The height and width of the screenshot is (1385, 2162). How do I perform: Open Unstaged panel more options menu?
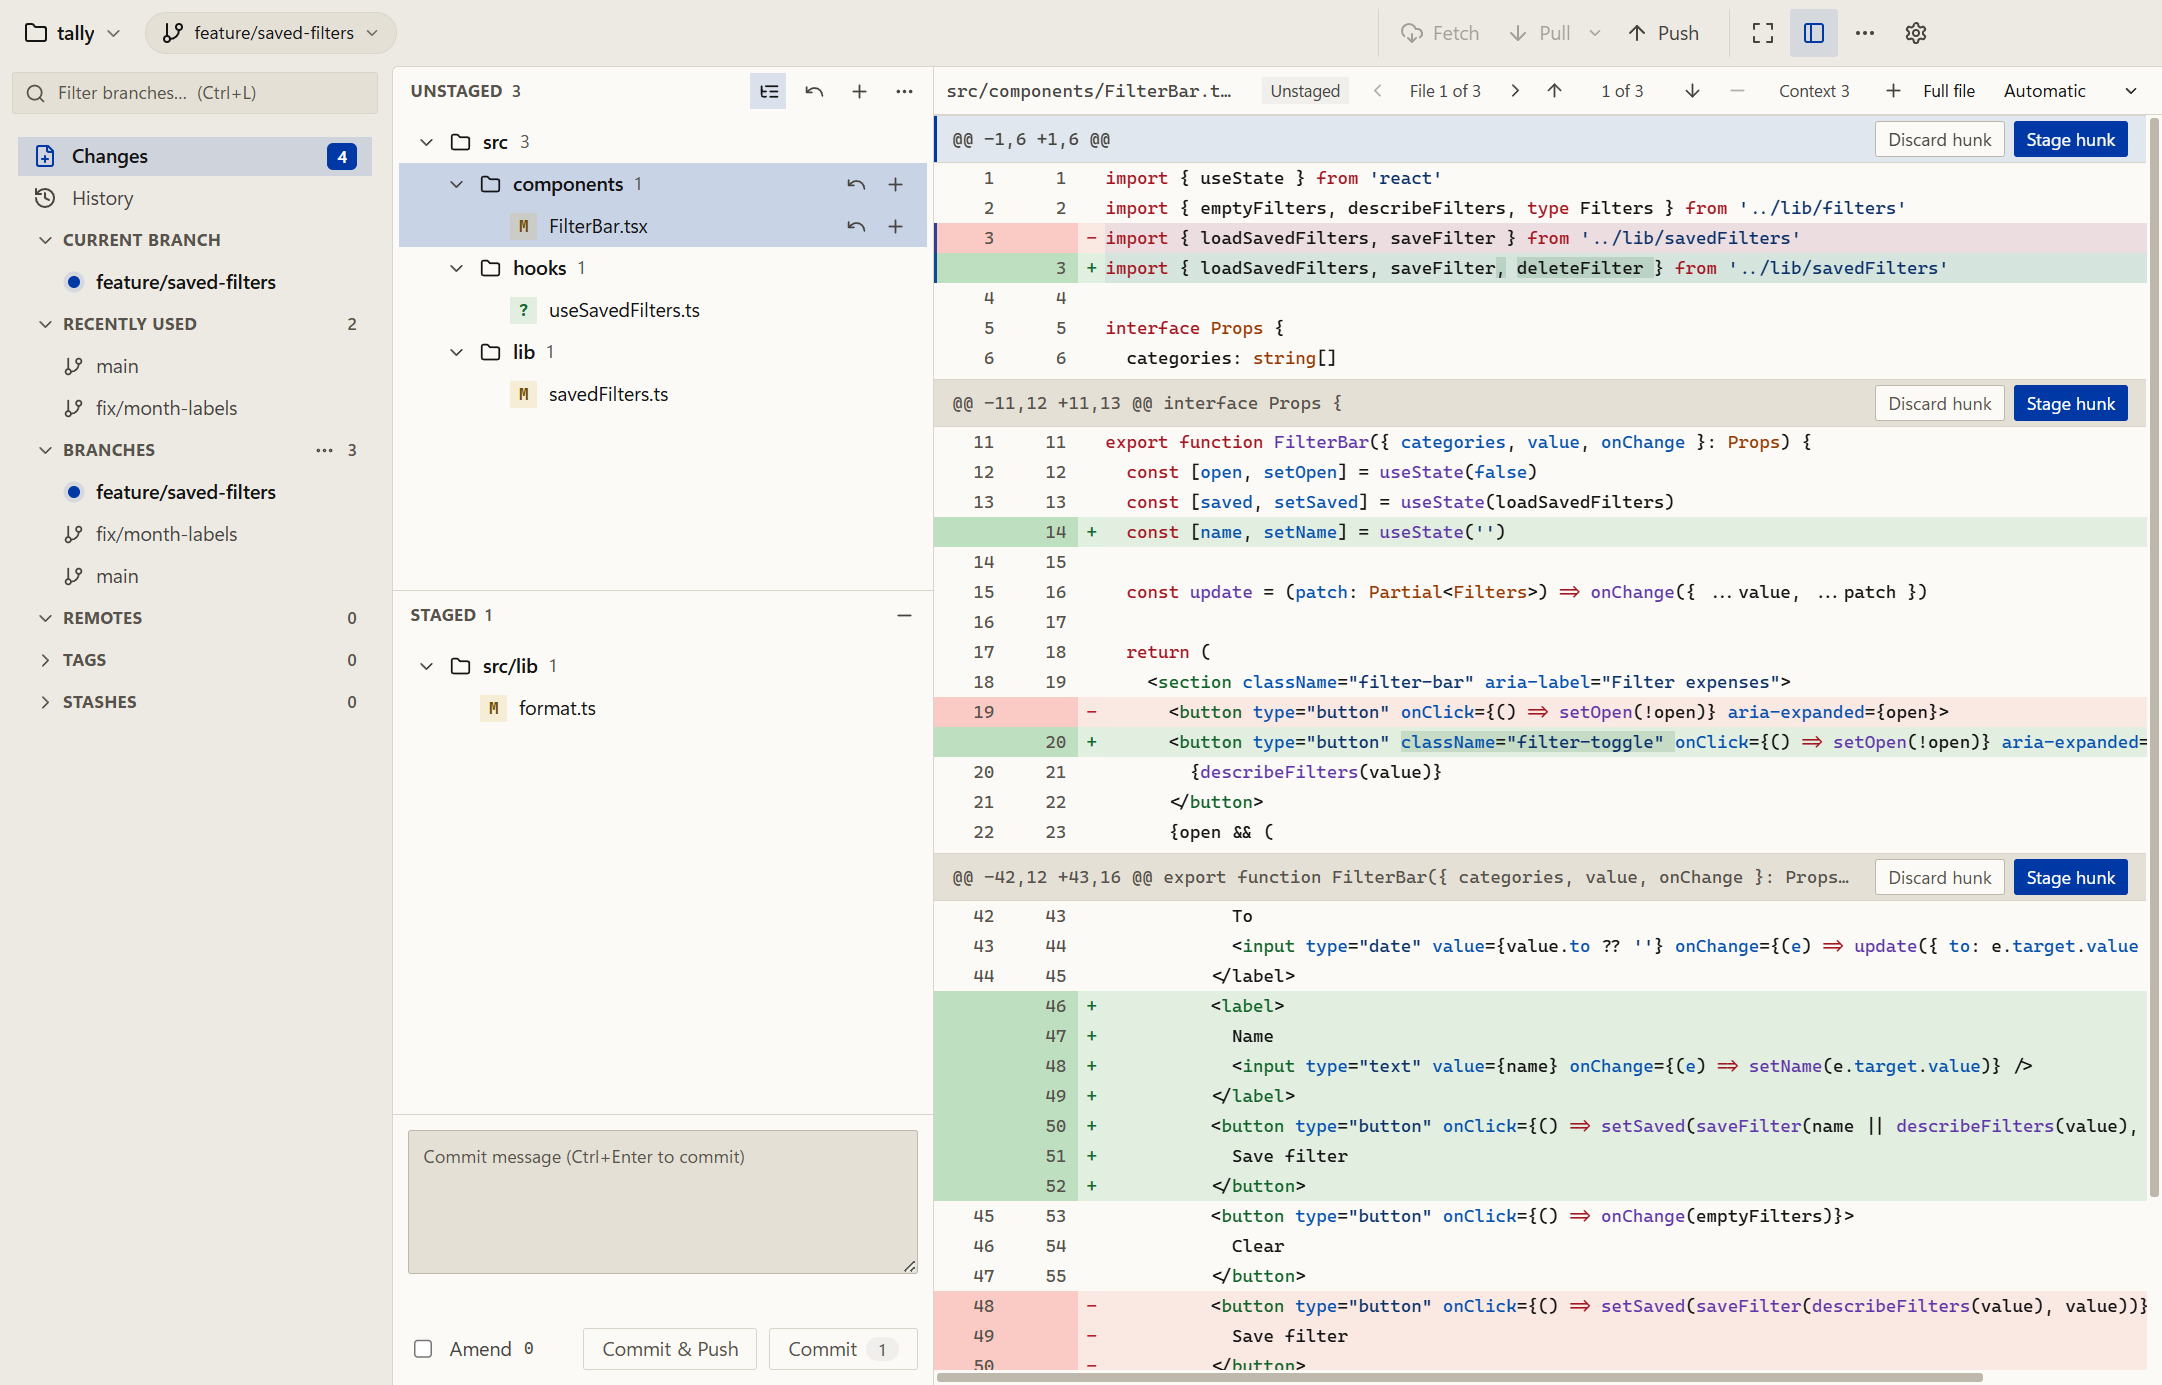point(904,91)
